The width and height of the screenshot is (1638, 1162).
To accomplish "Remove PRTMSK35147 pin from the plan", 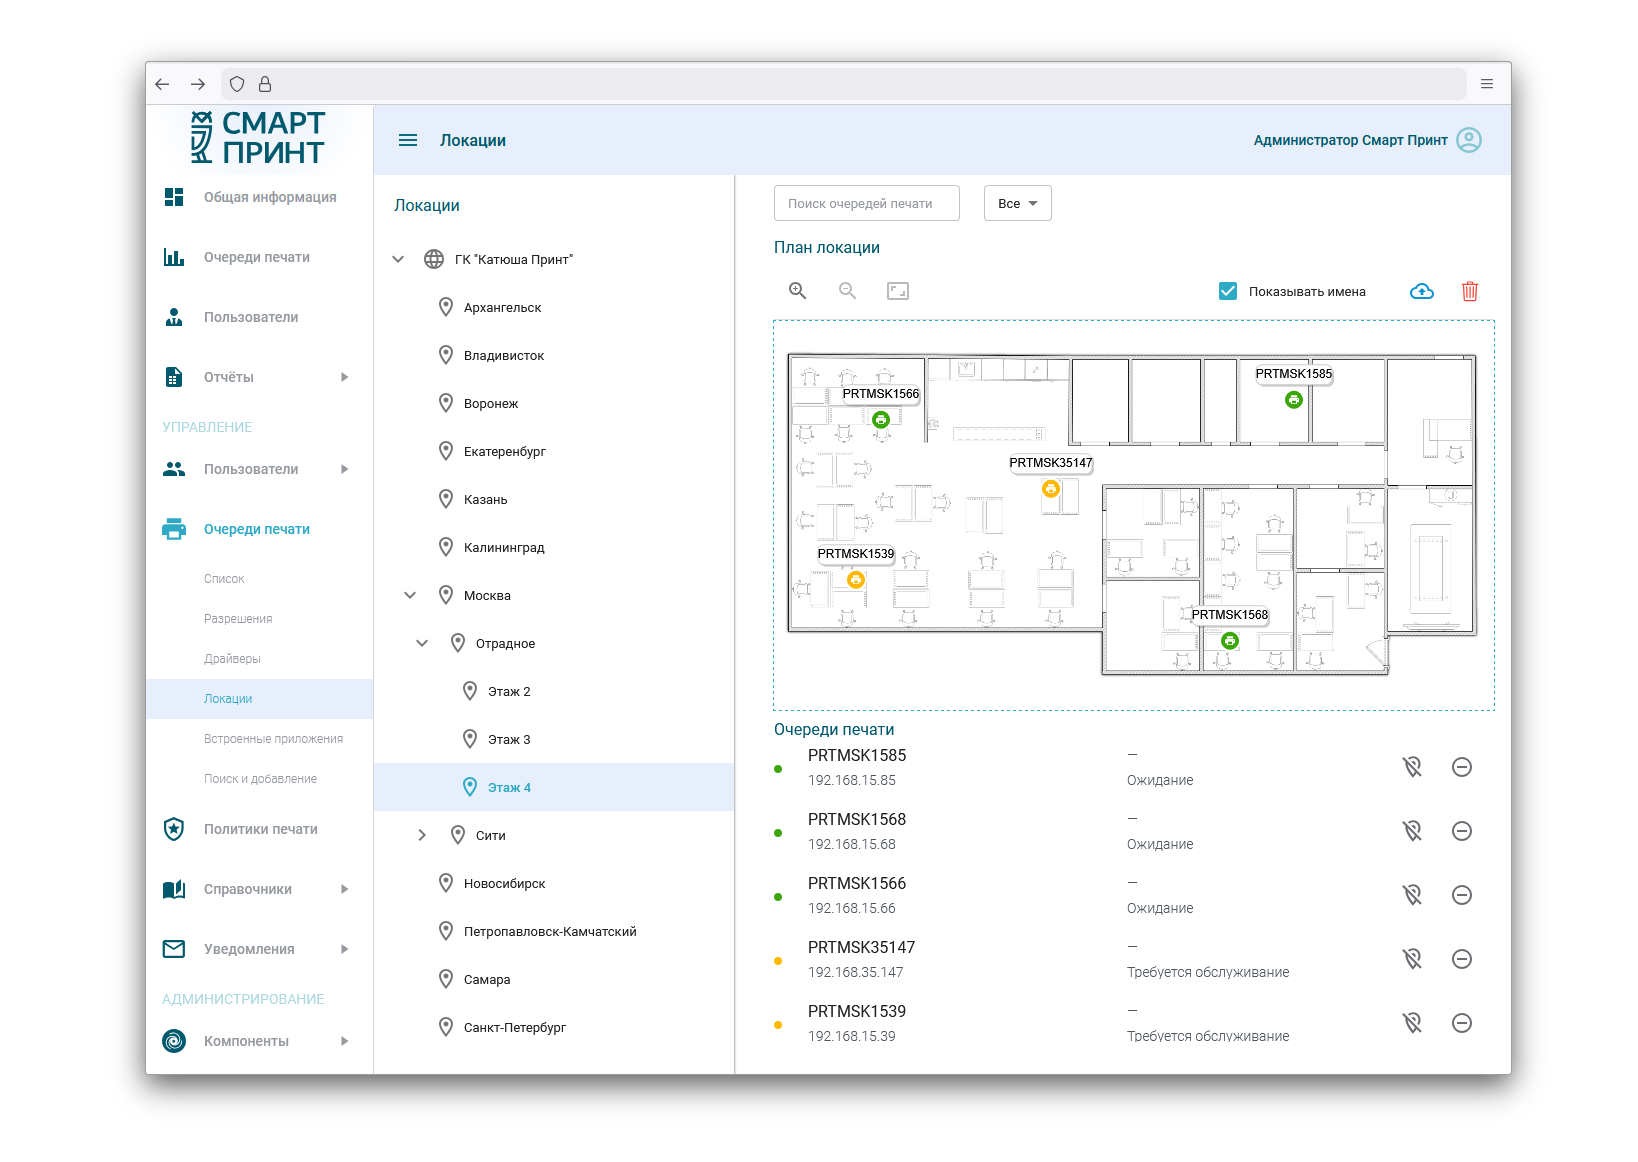I will pos(1412,959).
